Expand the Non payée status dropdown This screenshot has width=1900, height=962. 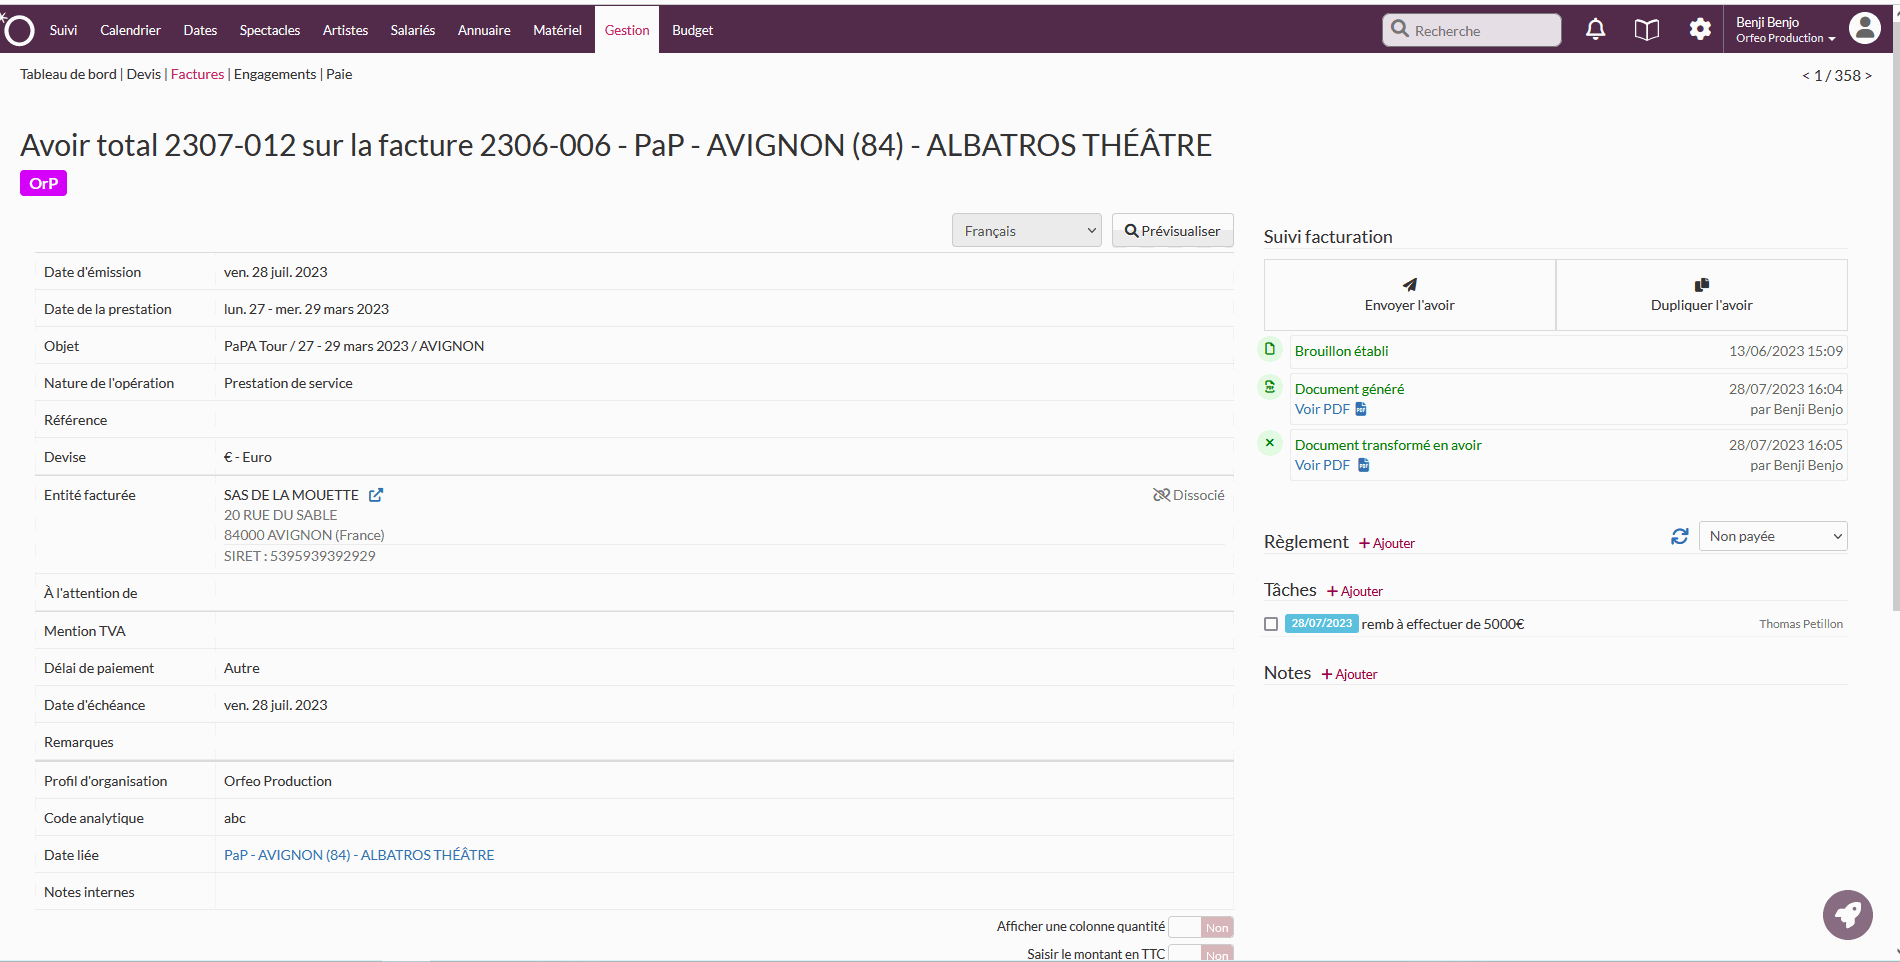click(x=1772, y=537)
